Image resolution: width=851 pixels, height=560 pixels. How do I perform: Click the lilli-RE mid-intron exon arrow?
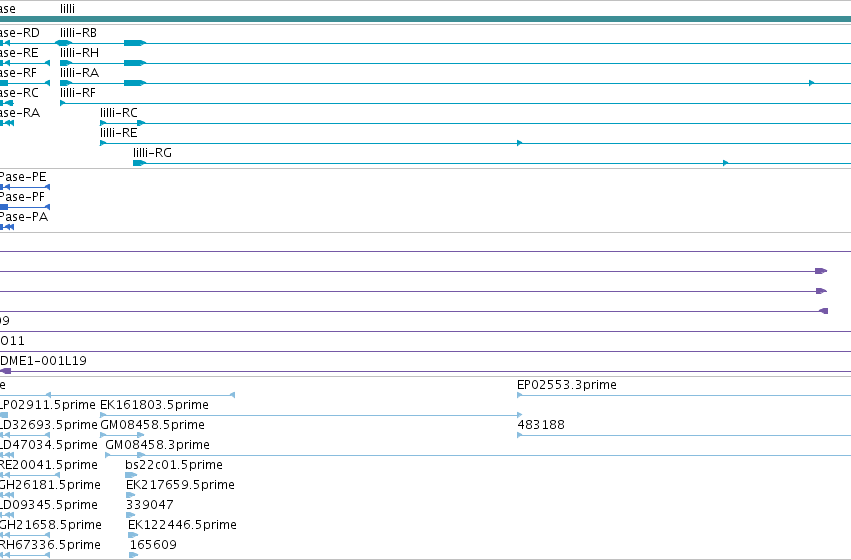(520, 143)
